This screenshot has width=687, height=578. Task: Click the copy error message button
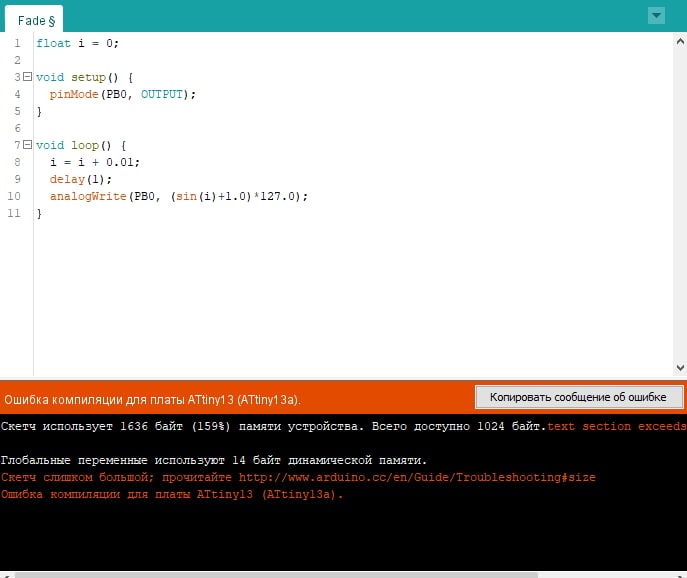click(x=579, y=397)
